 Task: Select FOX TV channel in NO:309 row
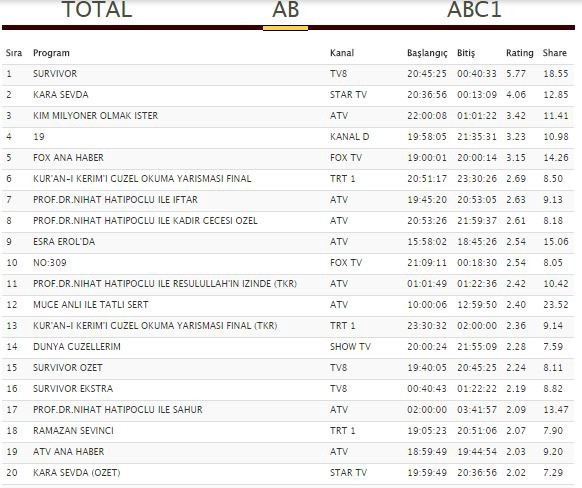pos(346,262)
